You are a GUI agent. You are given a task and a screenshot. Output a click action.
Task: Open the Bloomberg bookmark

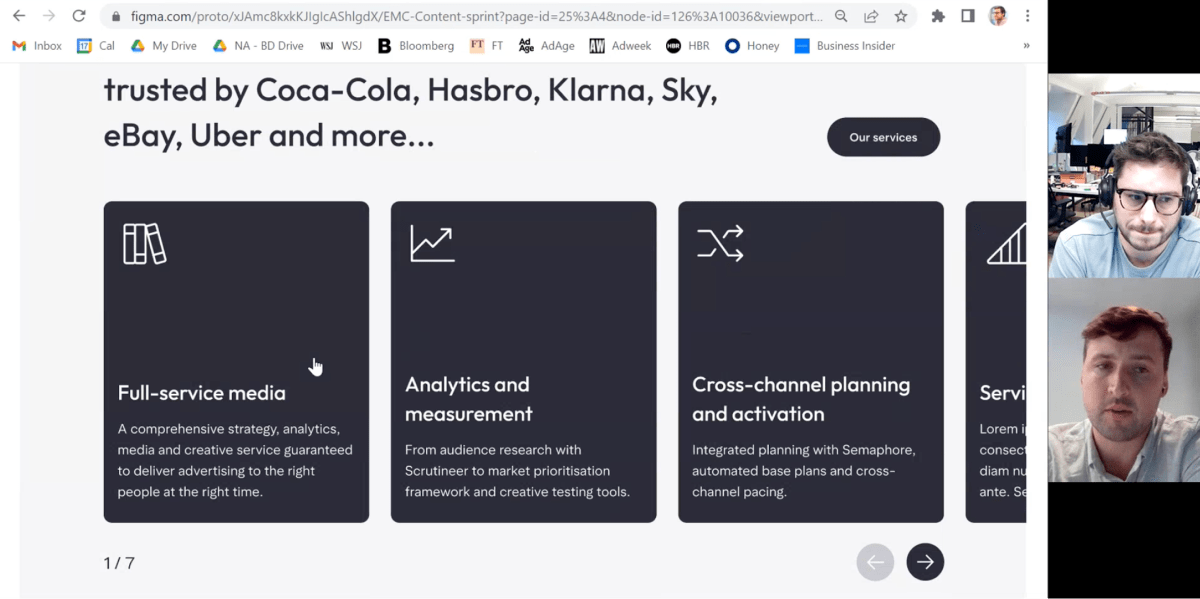(416, 46)
